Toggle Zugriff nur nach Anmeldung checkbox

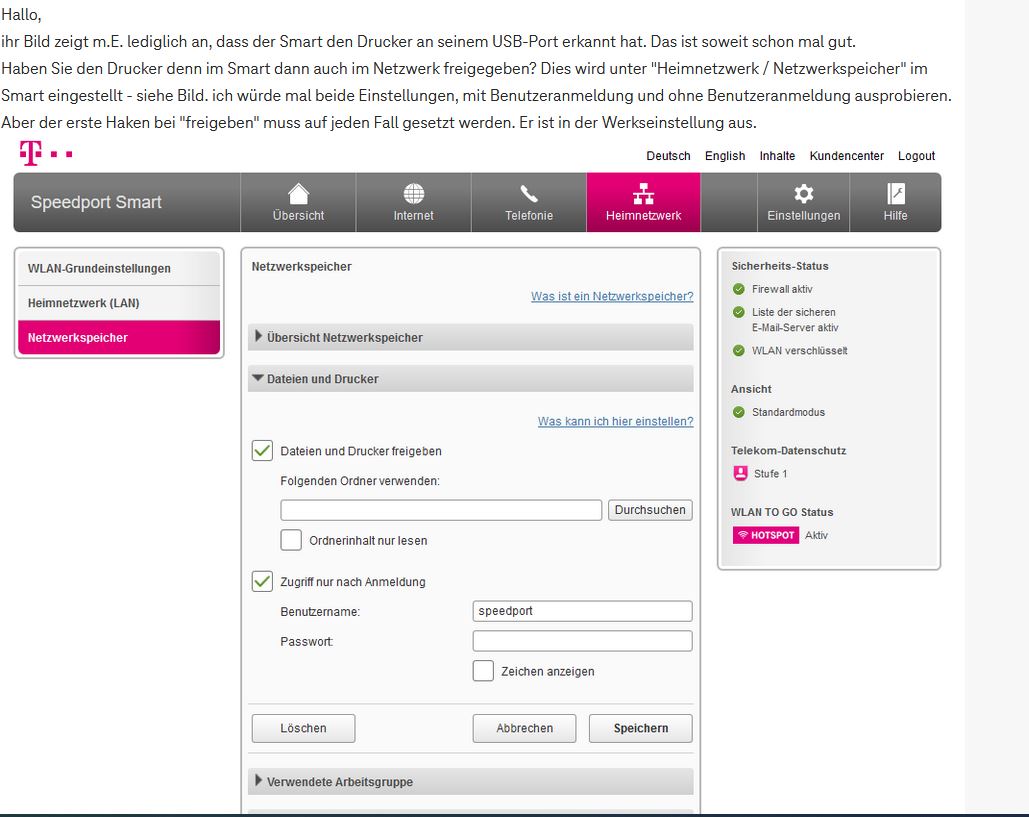[262, 581]
